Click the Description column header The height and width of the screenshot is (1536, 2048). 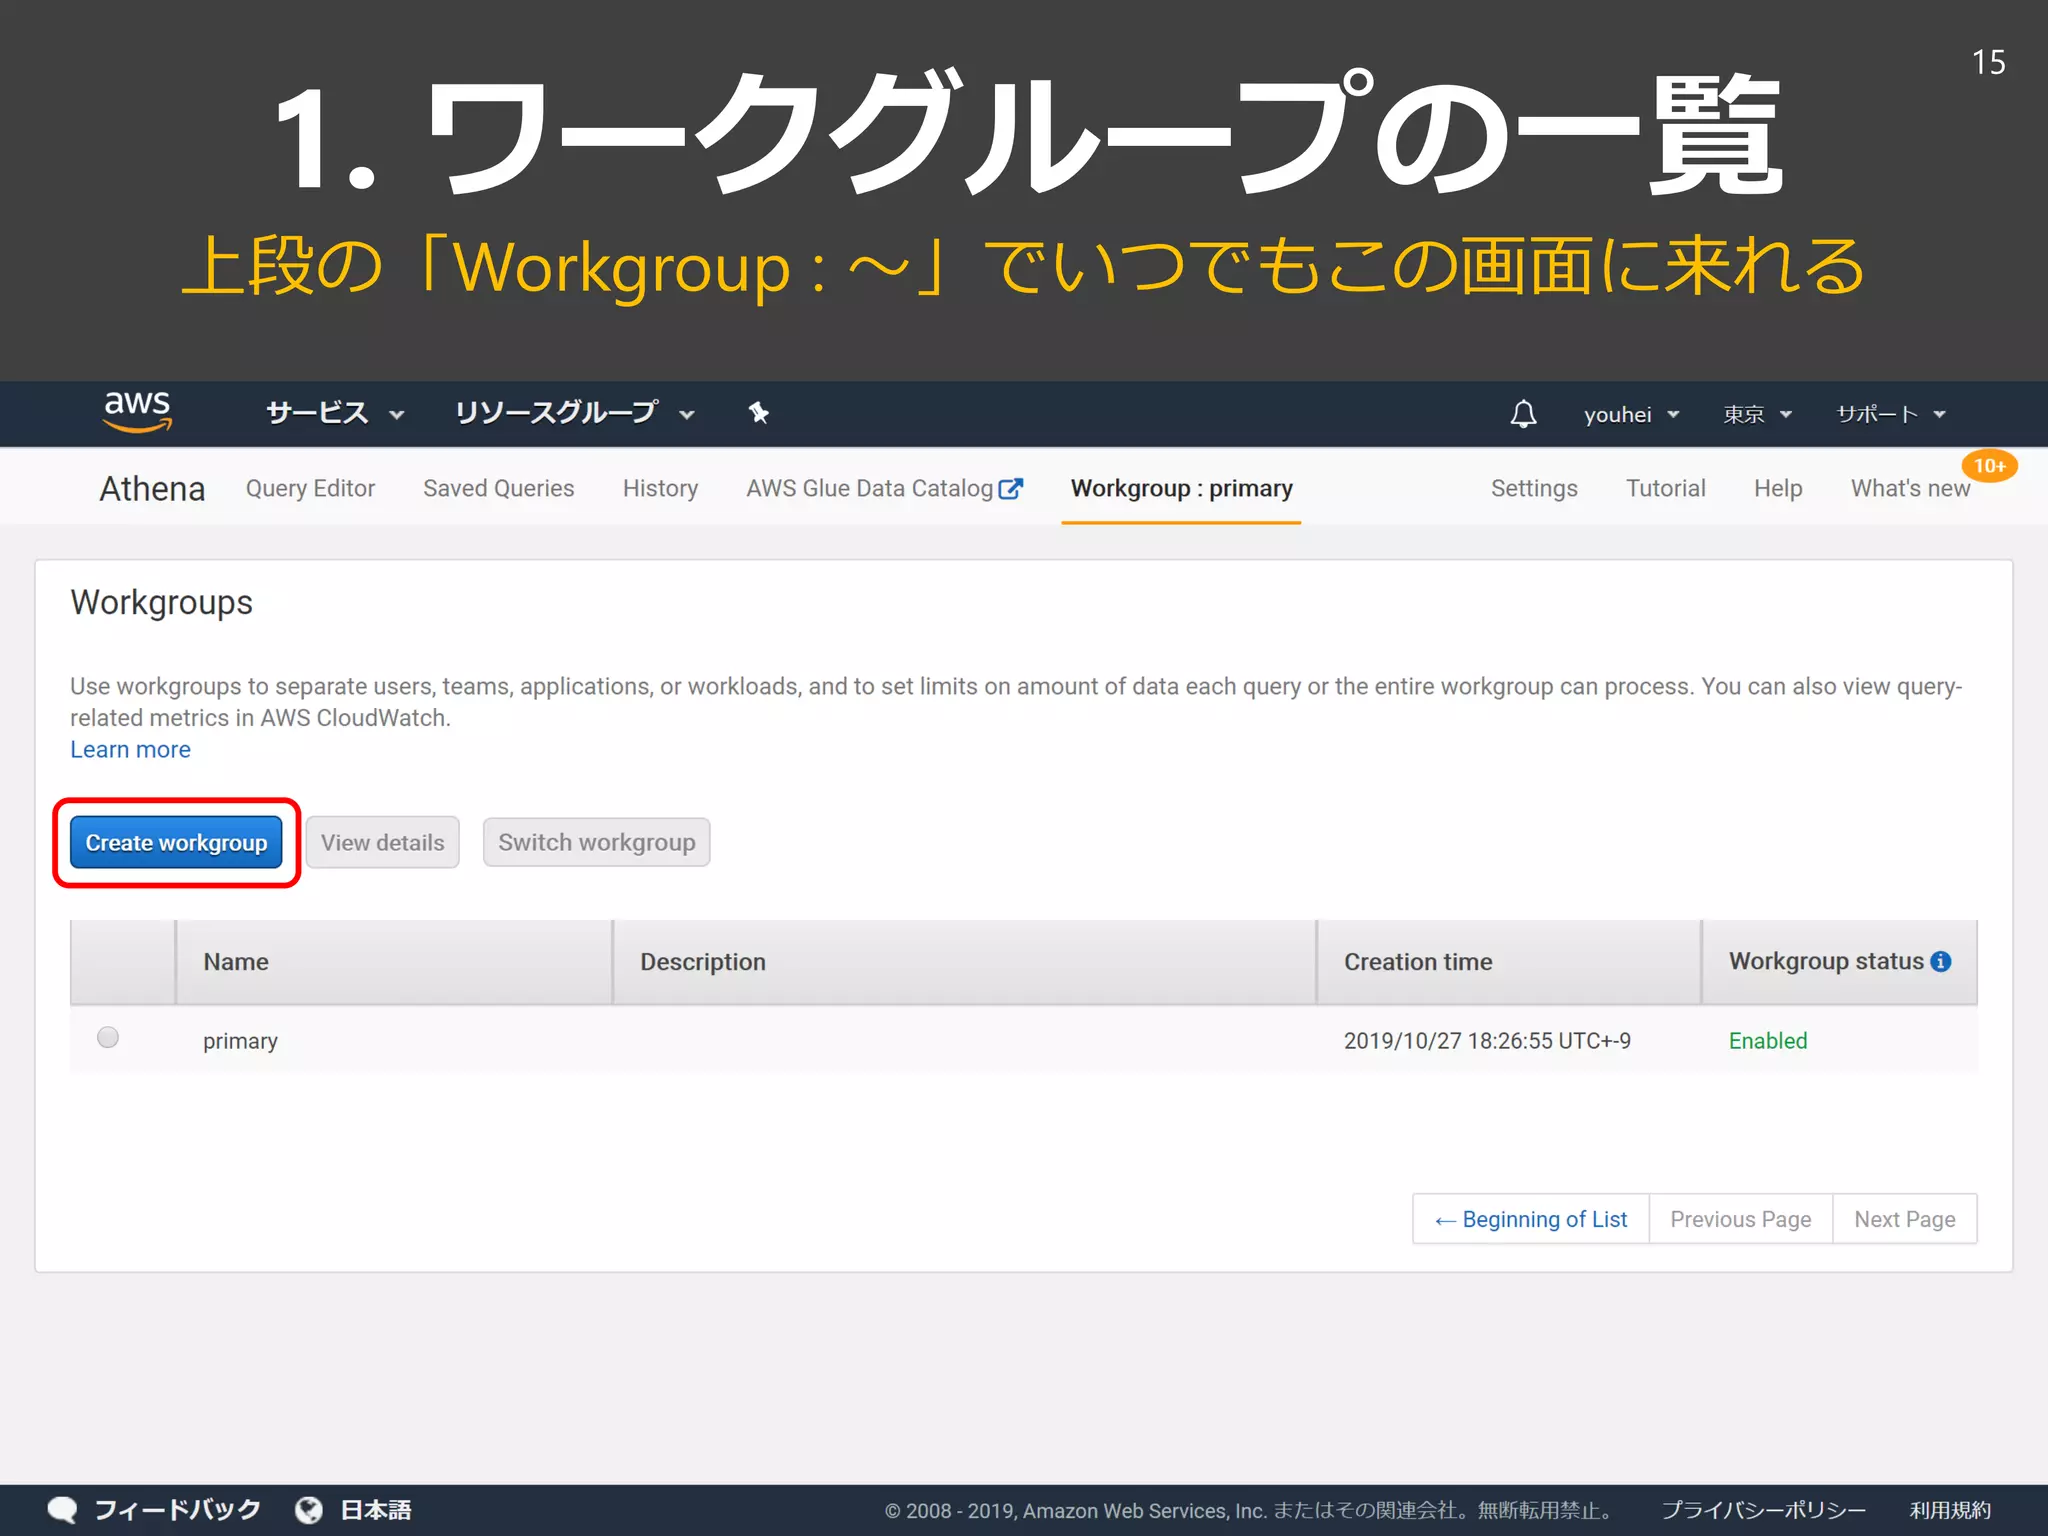[964, 962]
